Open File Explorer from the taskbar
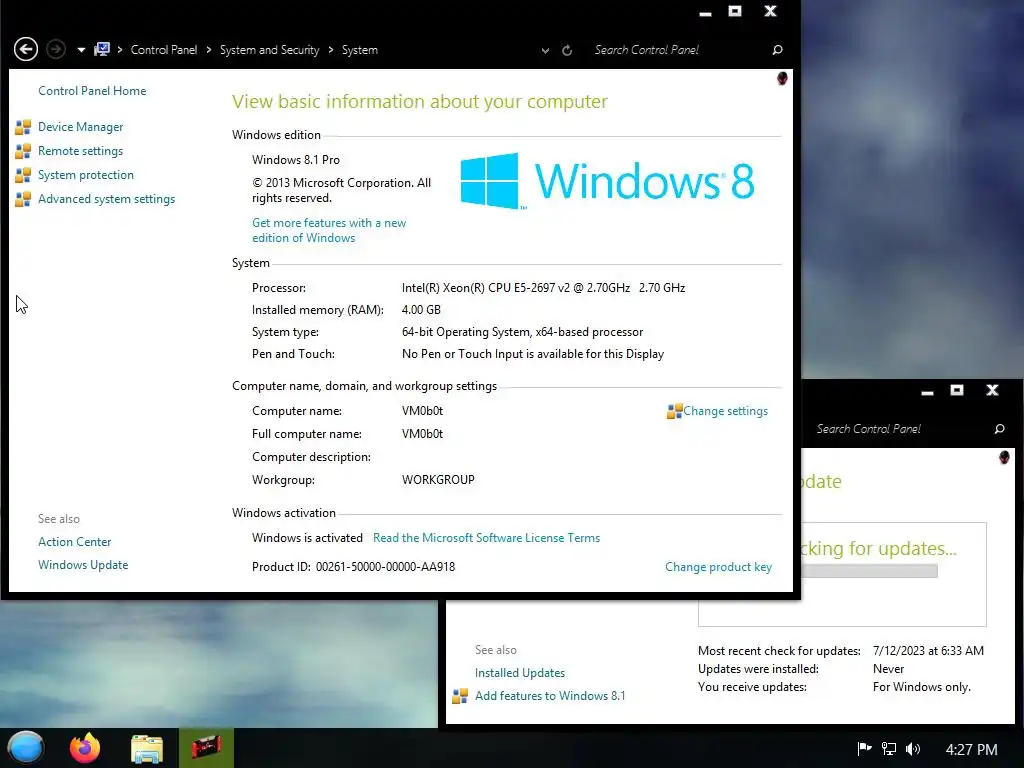 [x=147, y=749]
